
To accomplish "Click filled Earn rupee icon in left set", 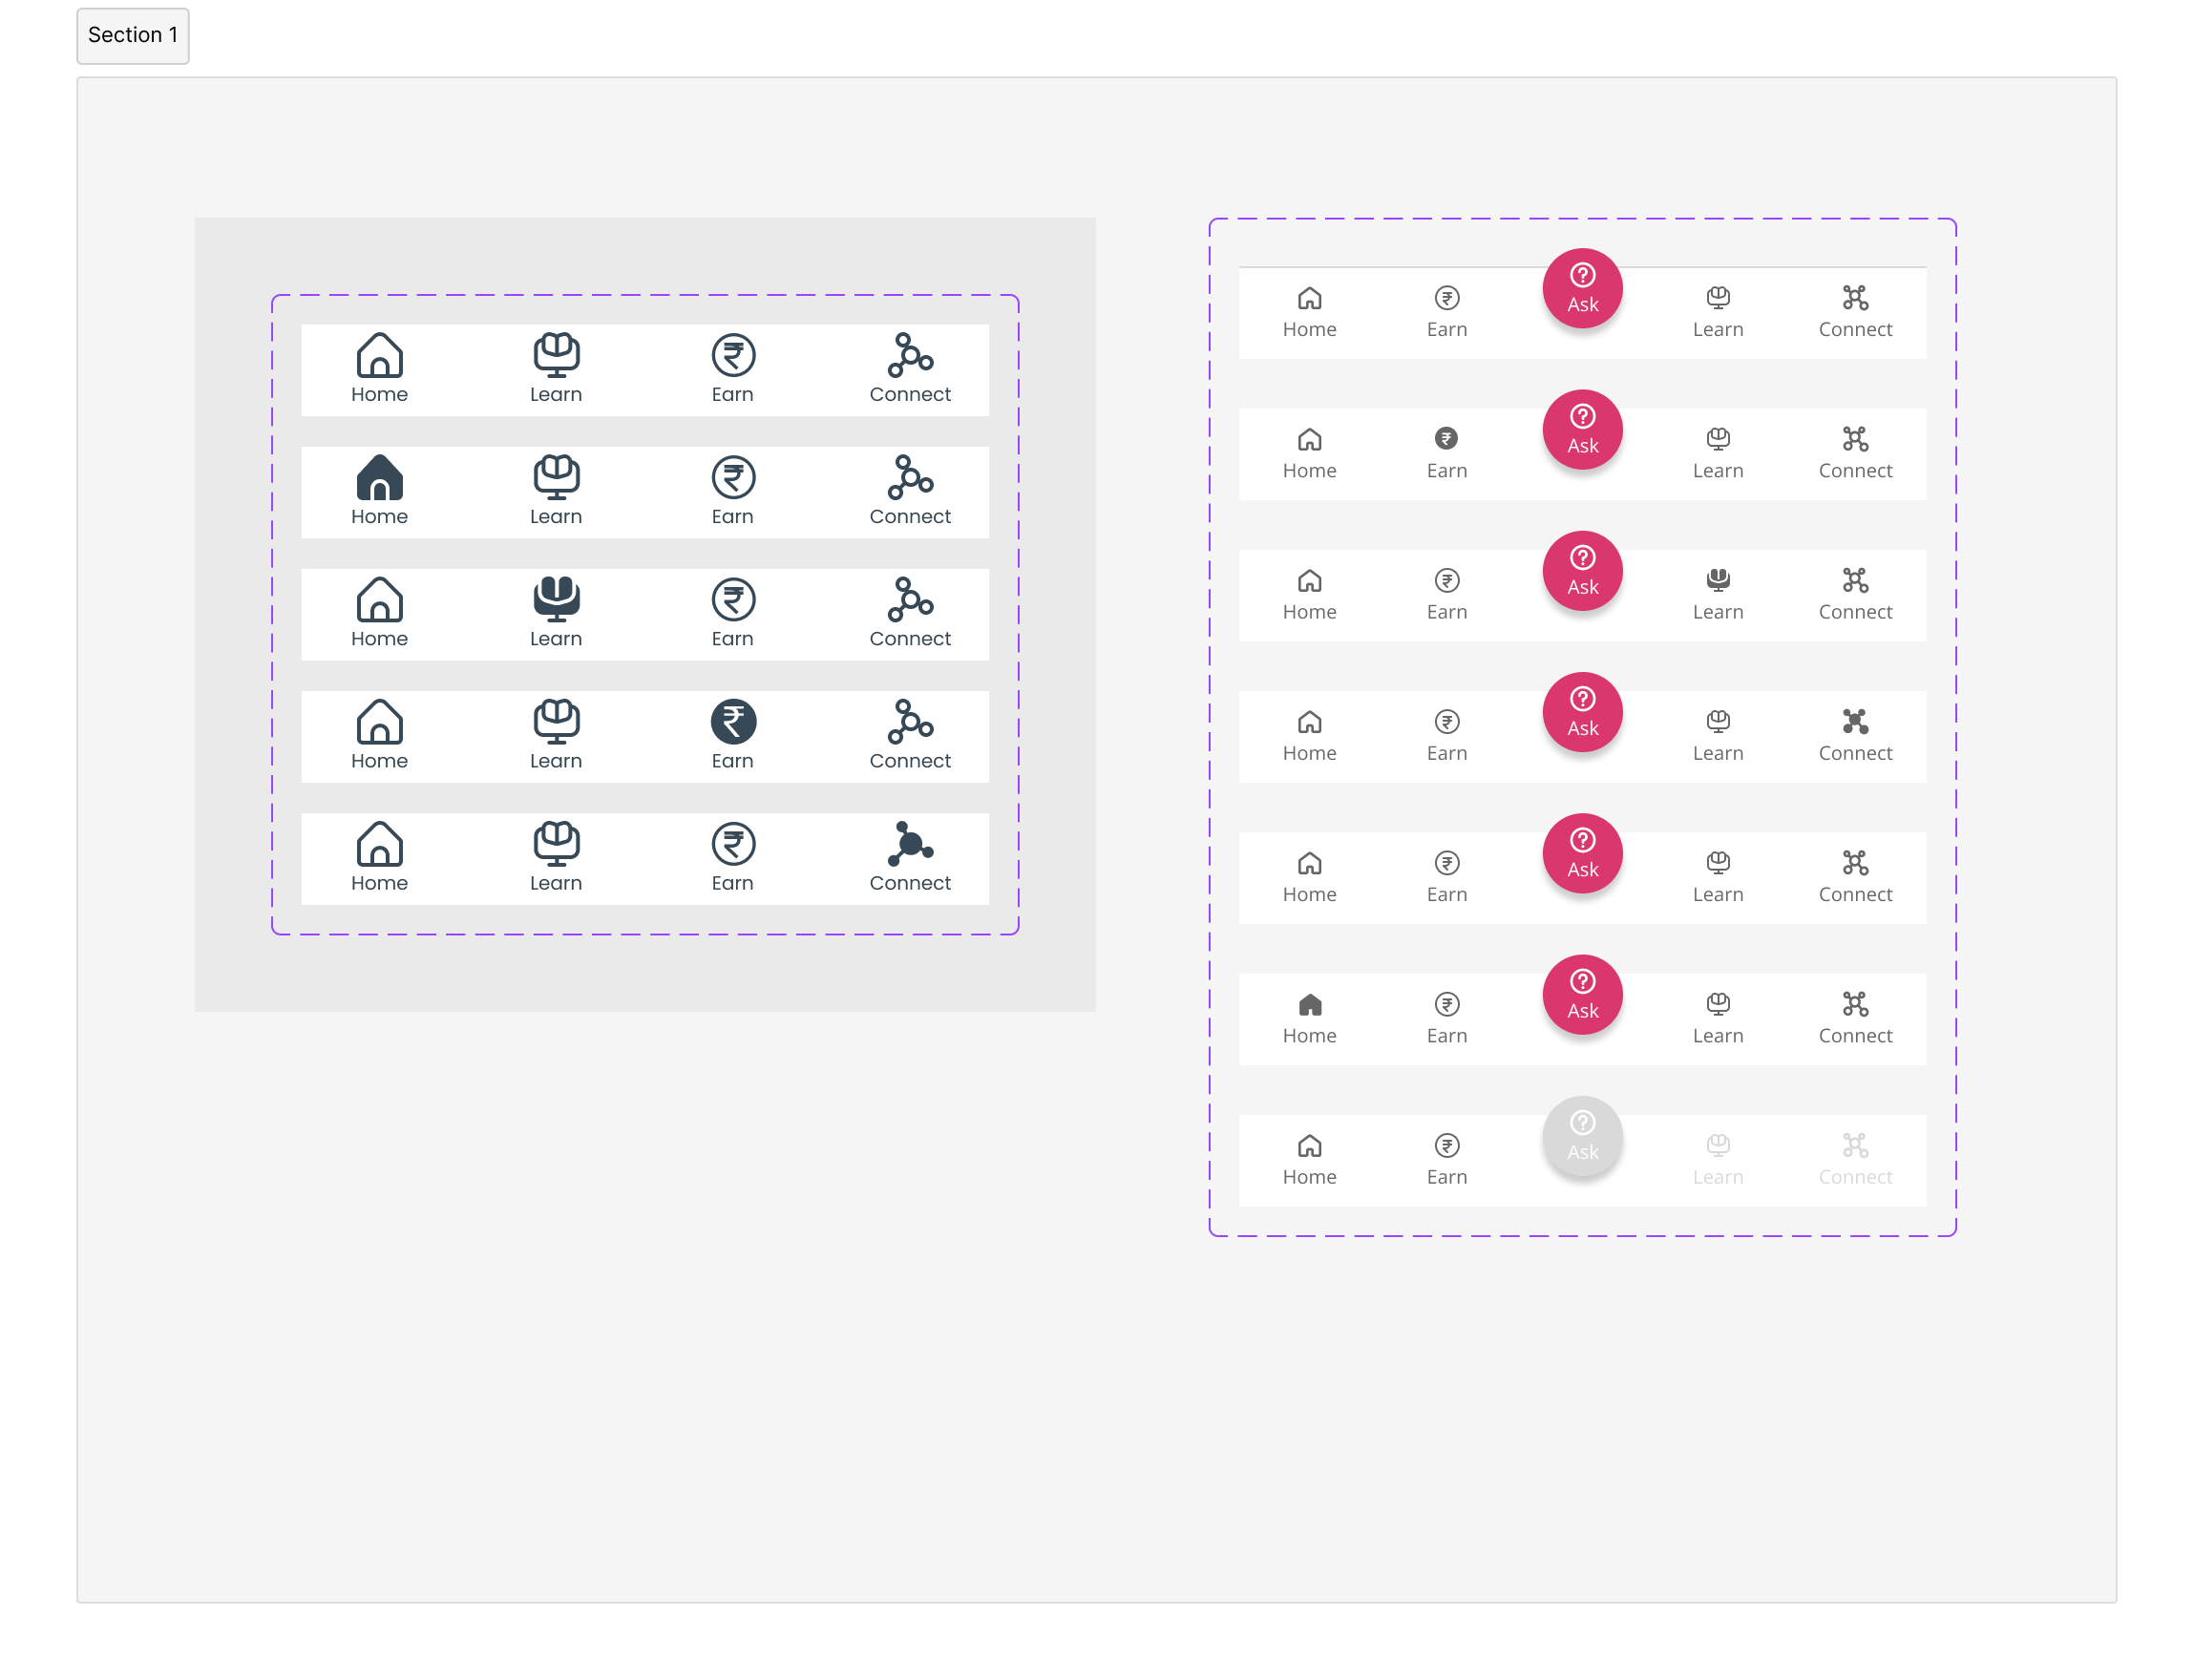I will 733,721.
